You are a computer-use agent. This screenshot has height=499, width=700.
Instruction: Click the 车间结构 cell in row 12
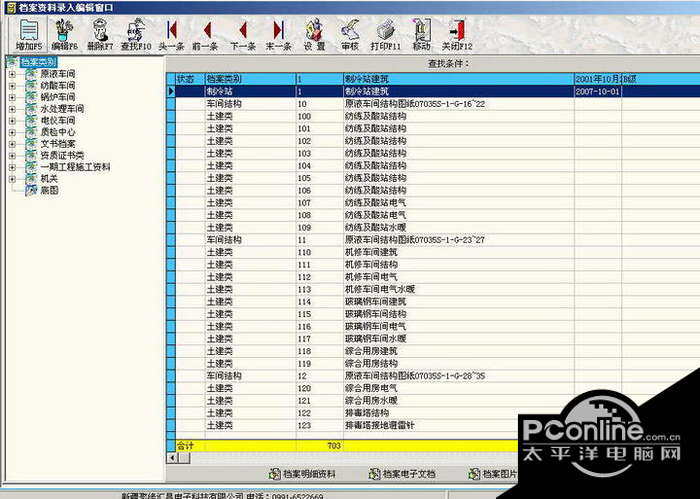pos(250,376)
